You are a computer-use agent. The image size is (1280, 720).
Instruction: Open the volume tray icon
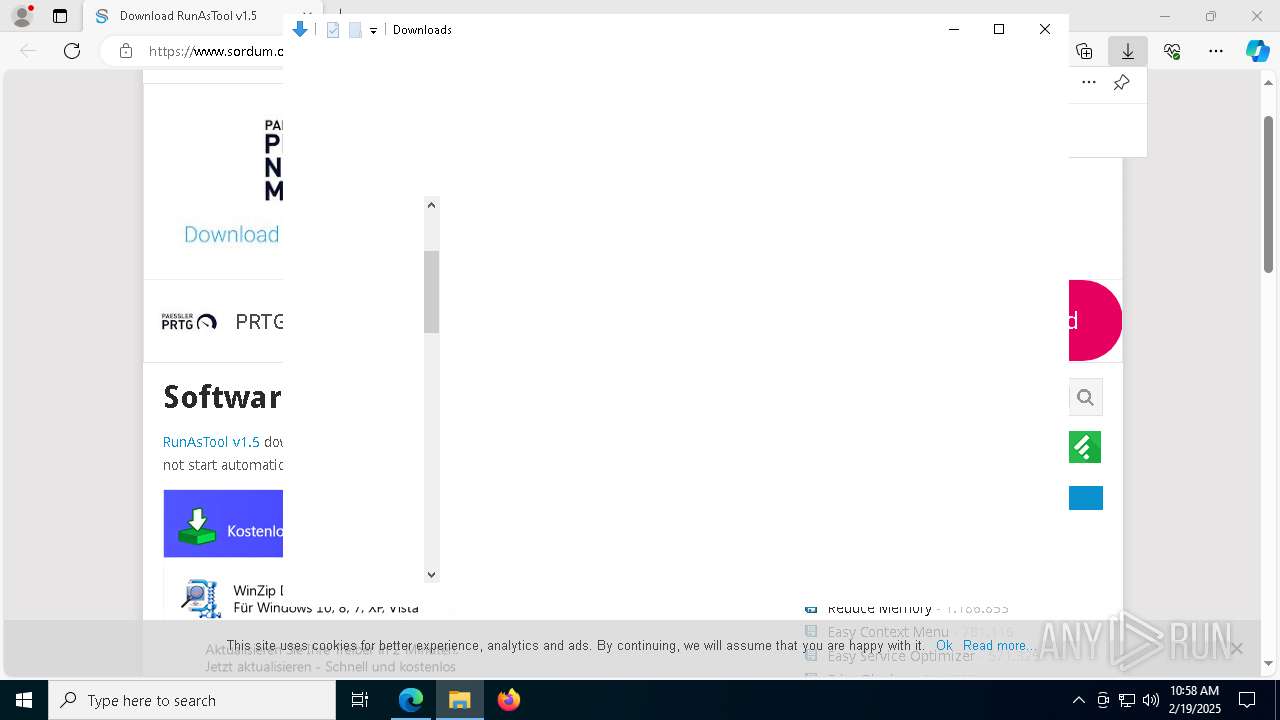pos(1150,700)
